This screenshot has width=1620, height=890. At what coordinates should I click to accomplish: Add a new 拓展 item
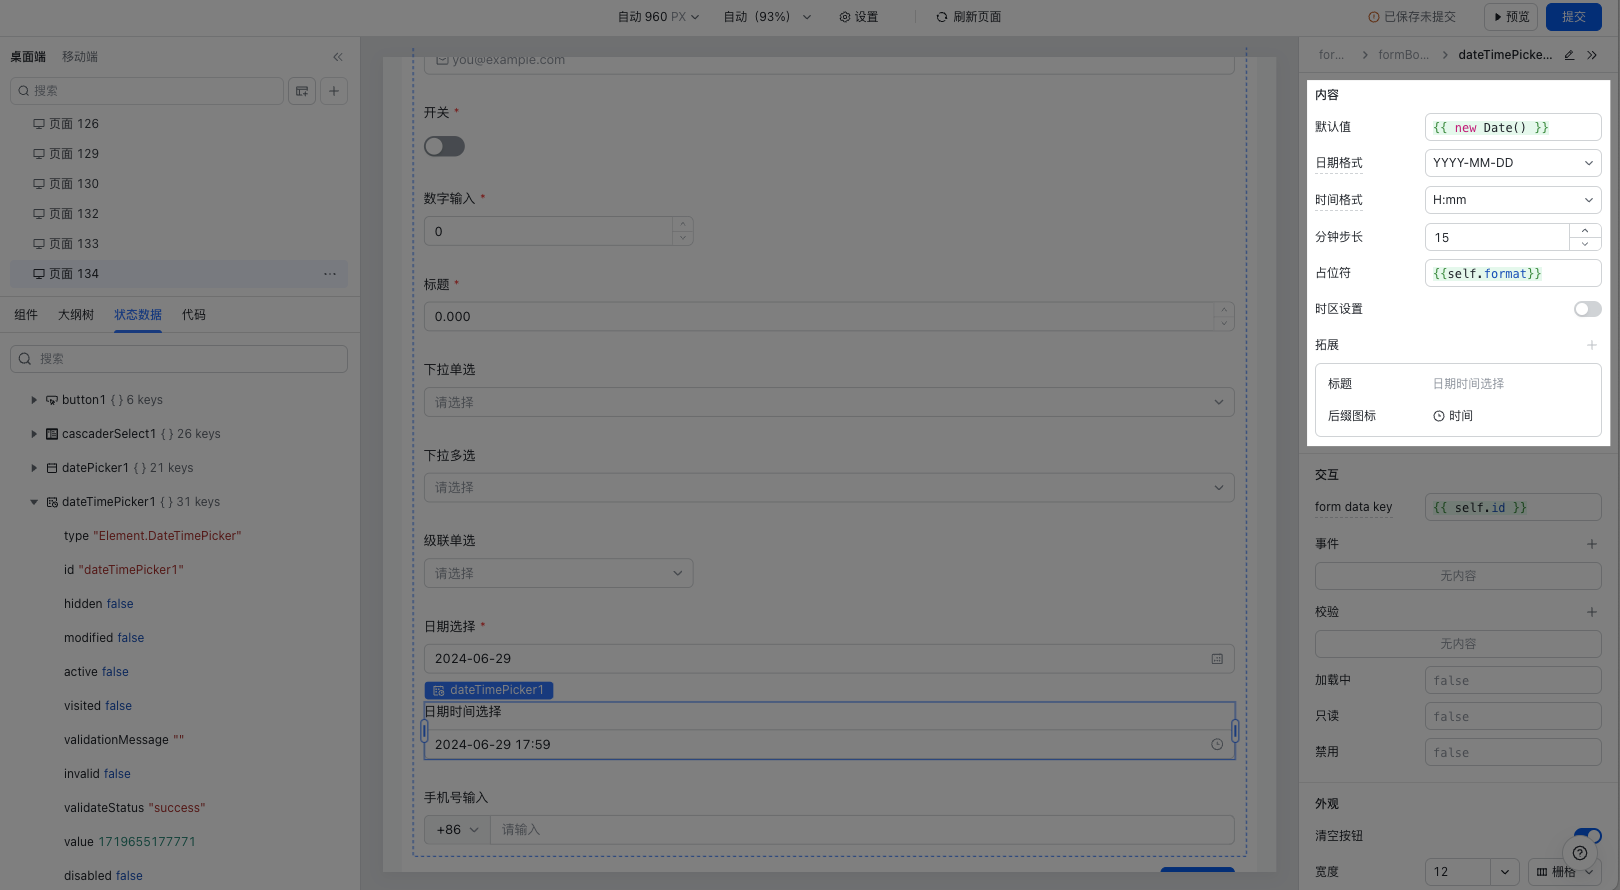point(1592,345)
